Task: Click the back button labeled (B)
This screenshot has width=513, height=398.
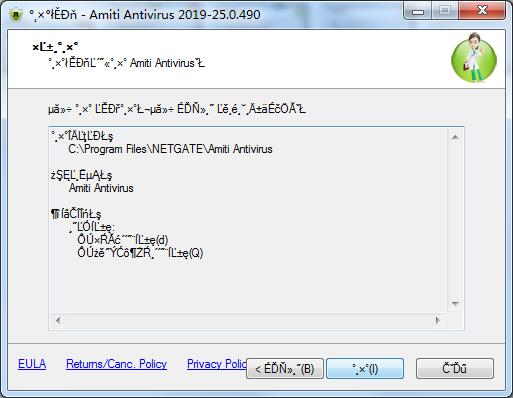Action: click(x=285, y=368)
